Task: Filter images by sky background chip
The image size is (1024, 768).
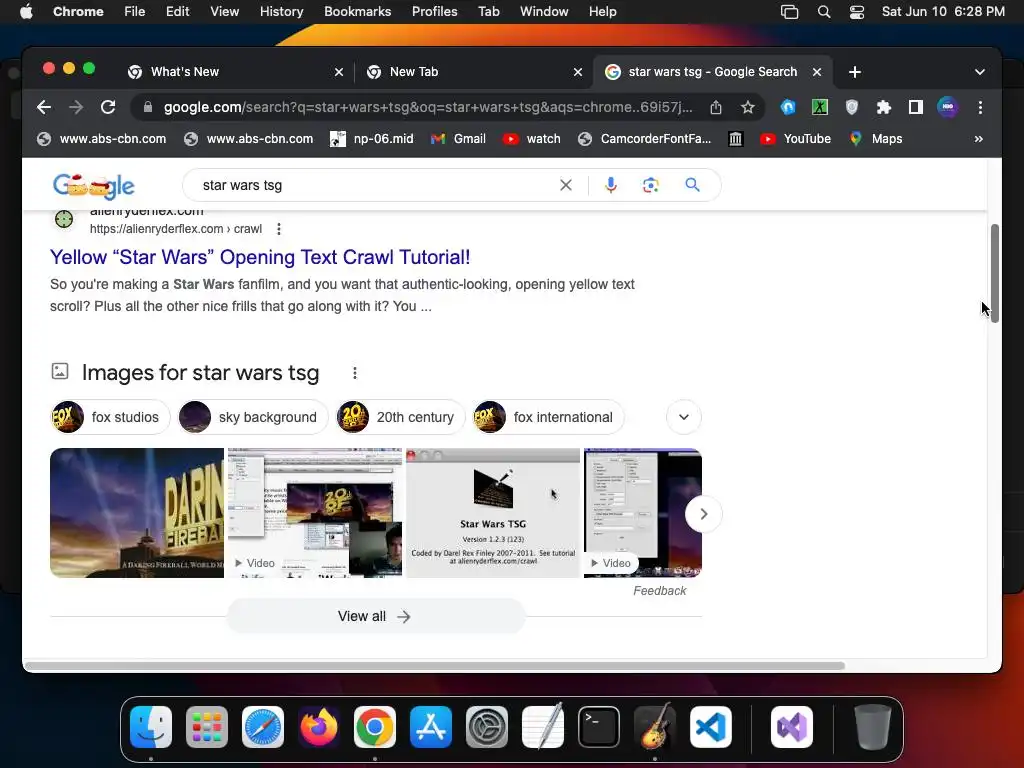Action: [253, 417]
